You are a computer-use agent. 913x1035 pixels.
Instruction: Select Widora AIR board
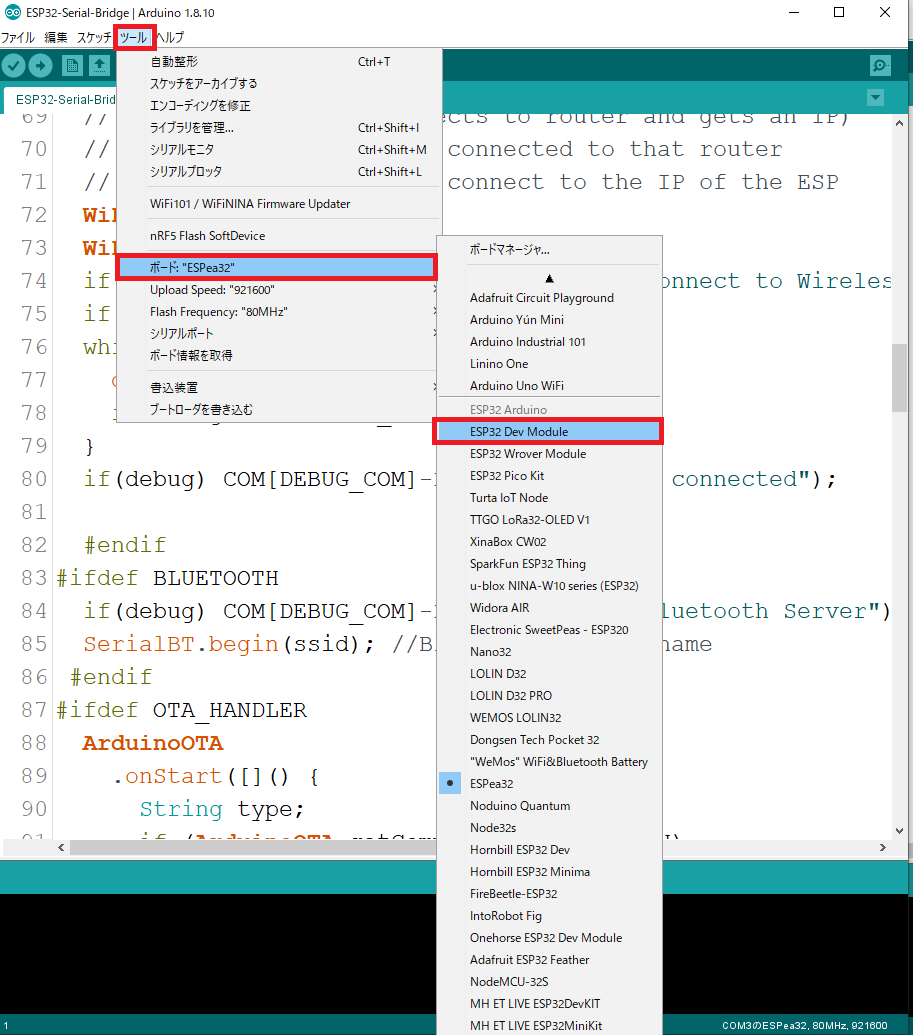549,607
